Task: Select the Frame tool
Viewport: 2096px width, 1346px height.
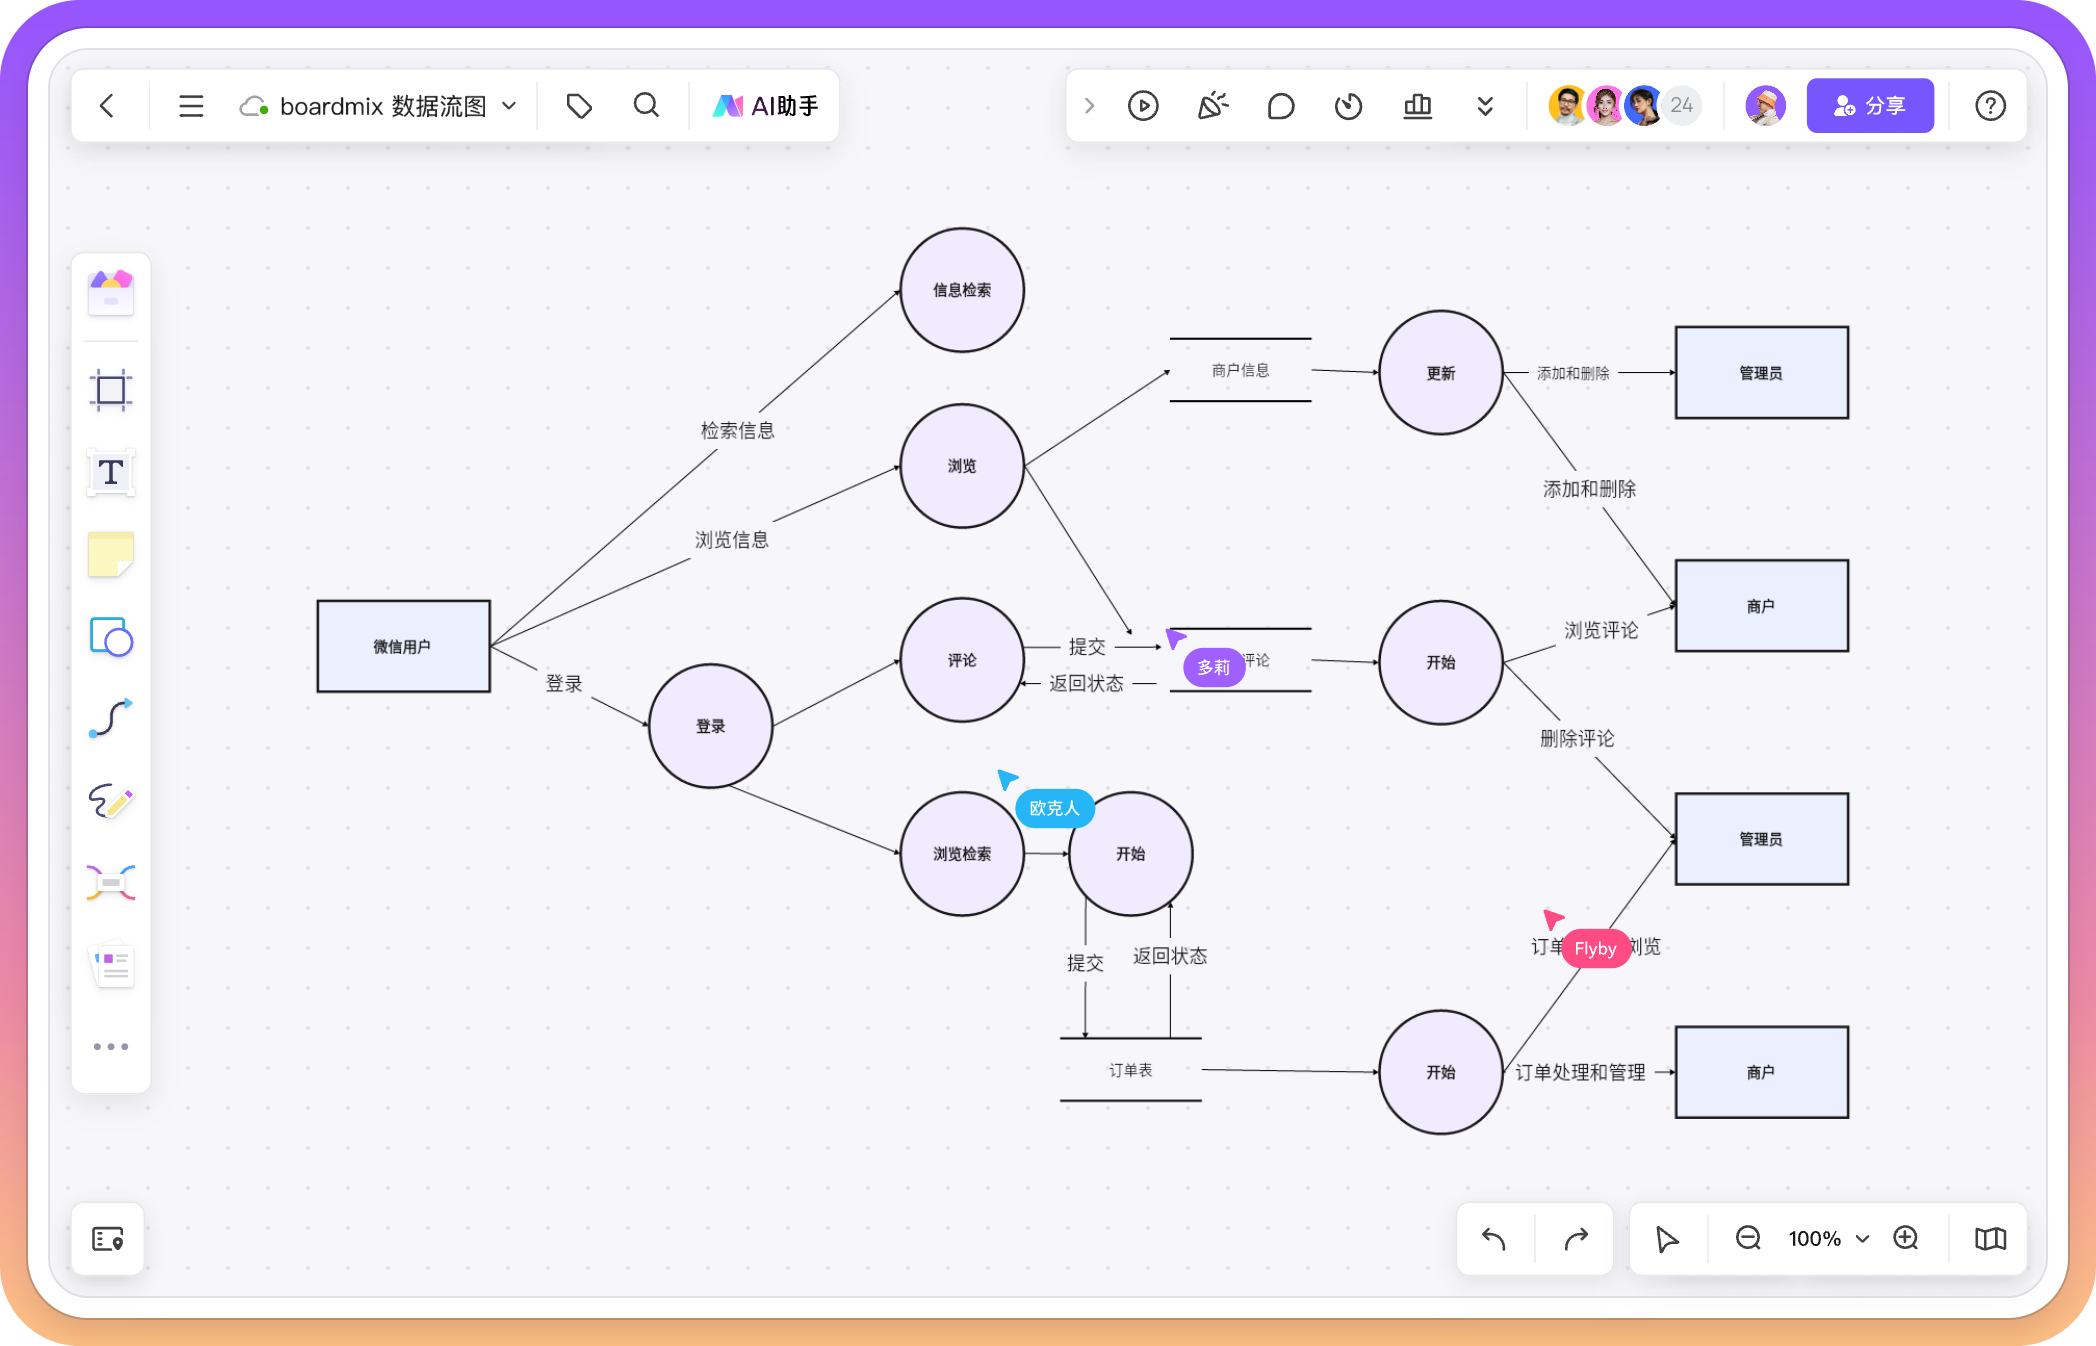Action: [x=111, y=390]
